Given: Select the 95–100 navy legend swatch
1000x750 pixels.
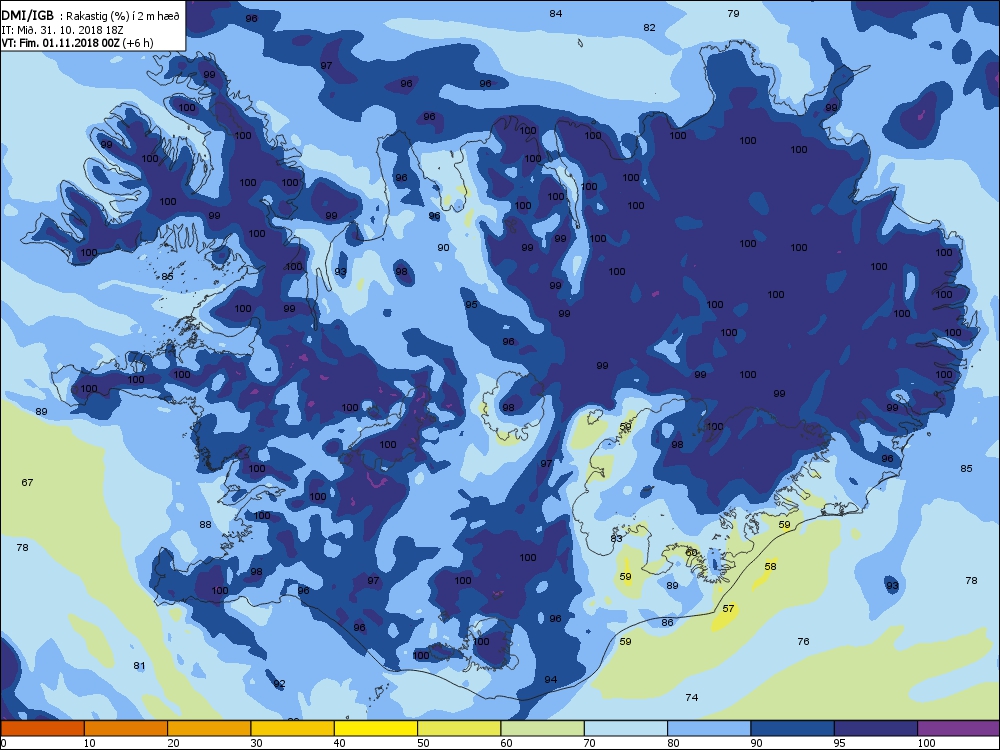Looking at the screenshot, I should point(876,728).
